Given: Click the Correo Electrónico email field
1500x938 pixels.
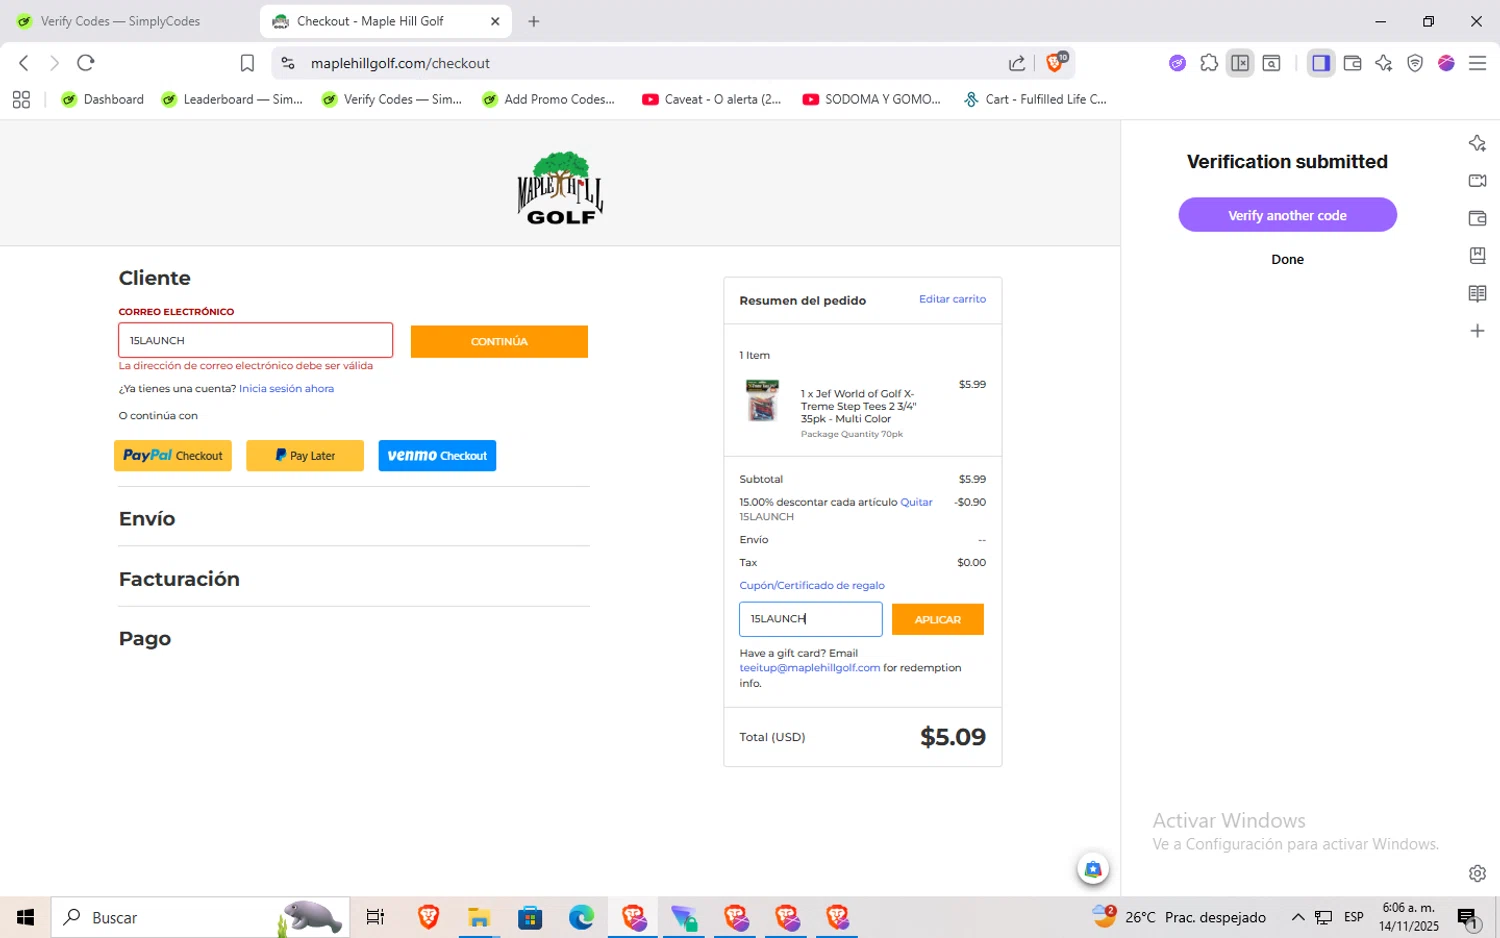Looking at the screenshot, I should [x=255, y=340].
